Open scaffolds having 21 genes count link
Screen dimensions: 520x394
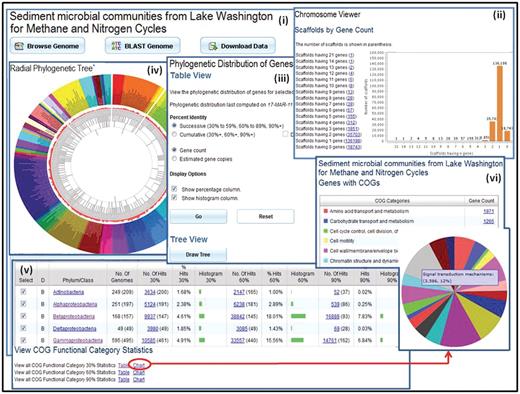pos(351,55)
